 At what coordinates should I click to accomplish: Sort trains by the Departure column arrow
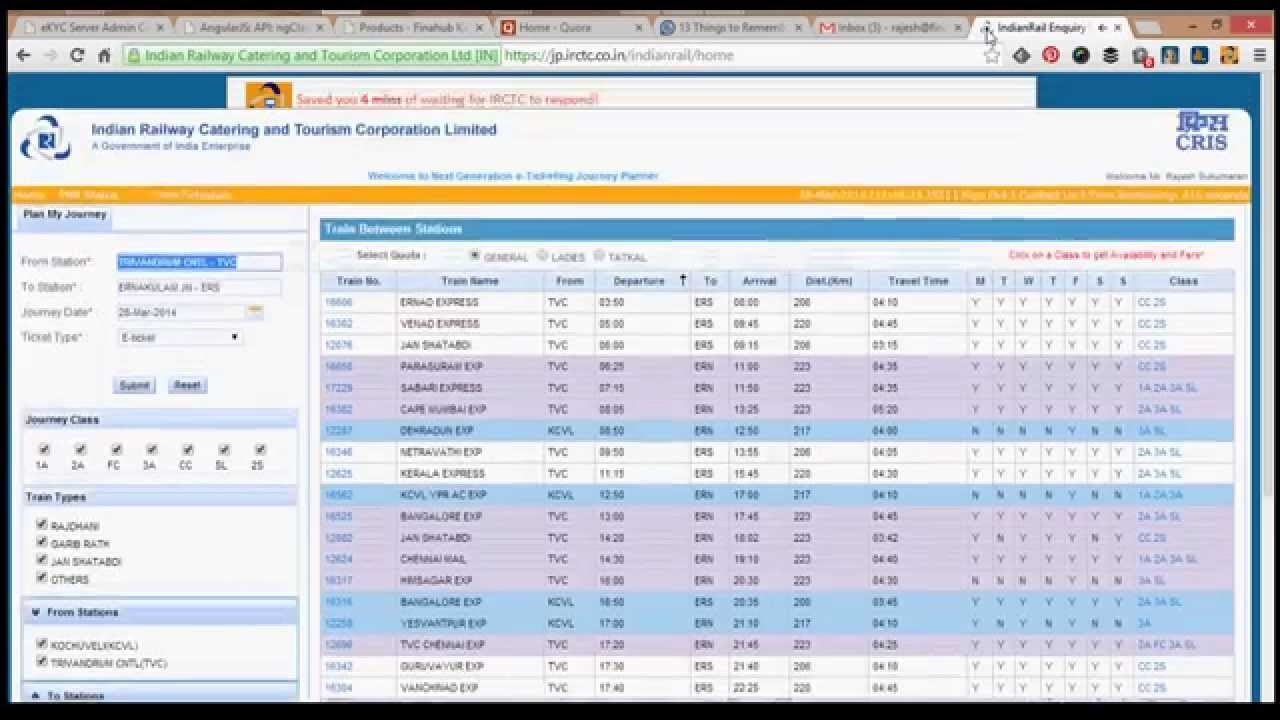tap(683, 280)
